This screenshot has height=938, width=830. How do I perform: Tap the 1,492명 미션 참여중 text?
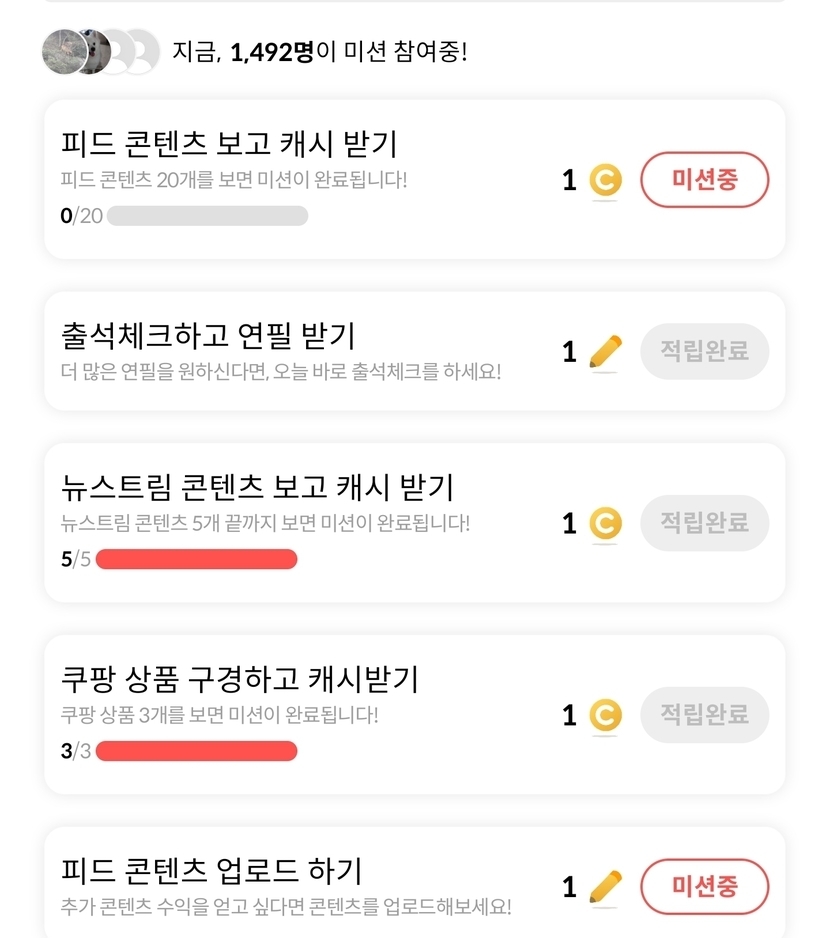(320, 52)
